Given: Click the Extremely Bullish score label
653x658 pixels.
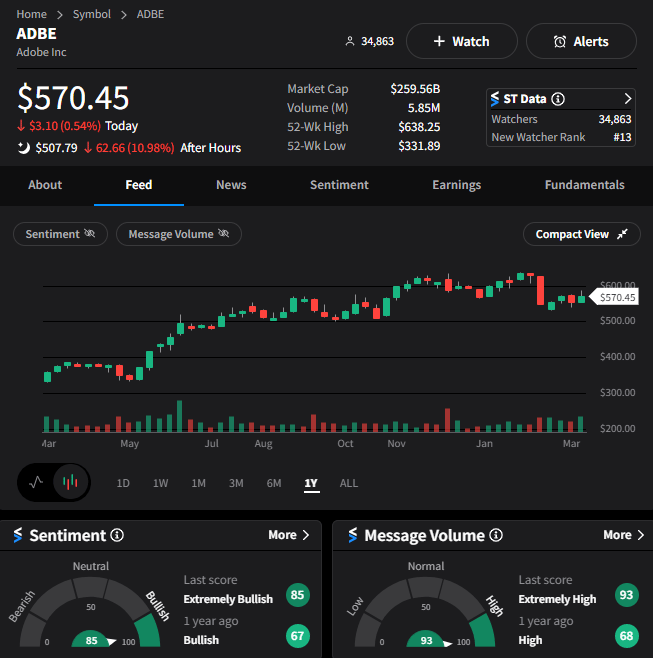Looking at the screenshot, I should (228, 599).
